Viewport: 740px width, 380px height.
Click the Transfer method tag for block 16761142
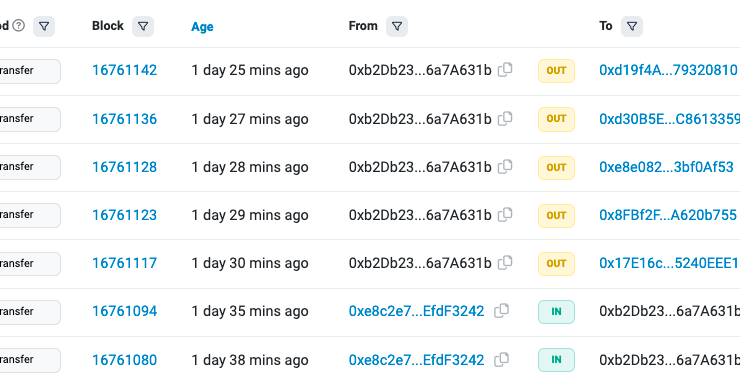click(x=30, y=71)
